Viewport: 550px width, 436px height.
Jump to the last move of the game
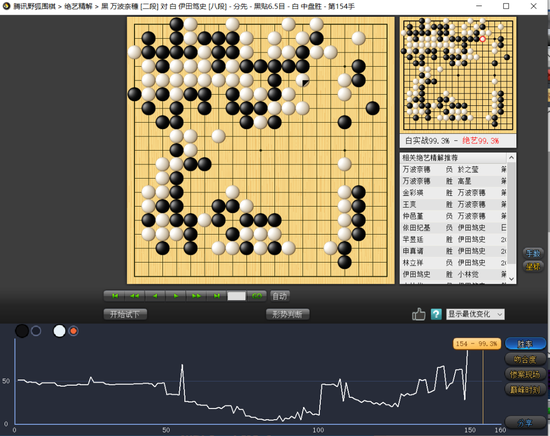(x=216, y=296)
